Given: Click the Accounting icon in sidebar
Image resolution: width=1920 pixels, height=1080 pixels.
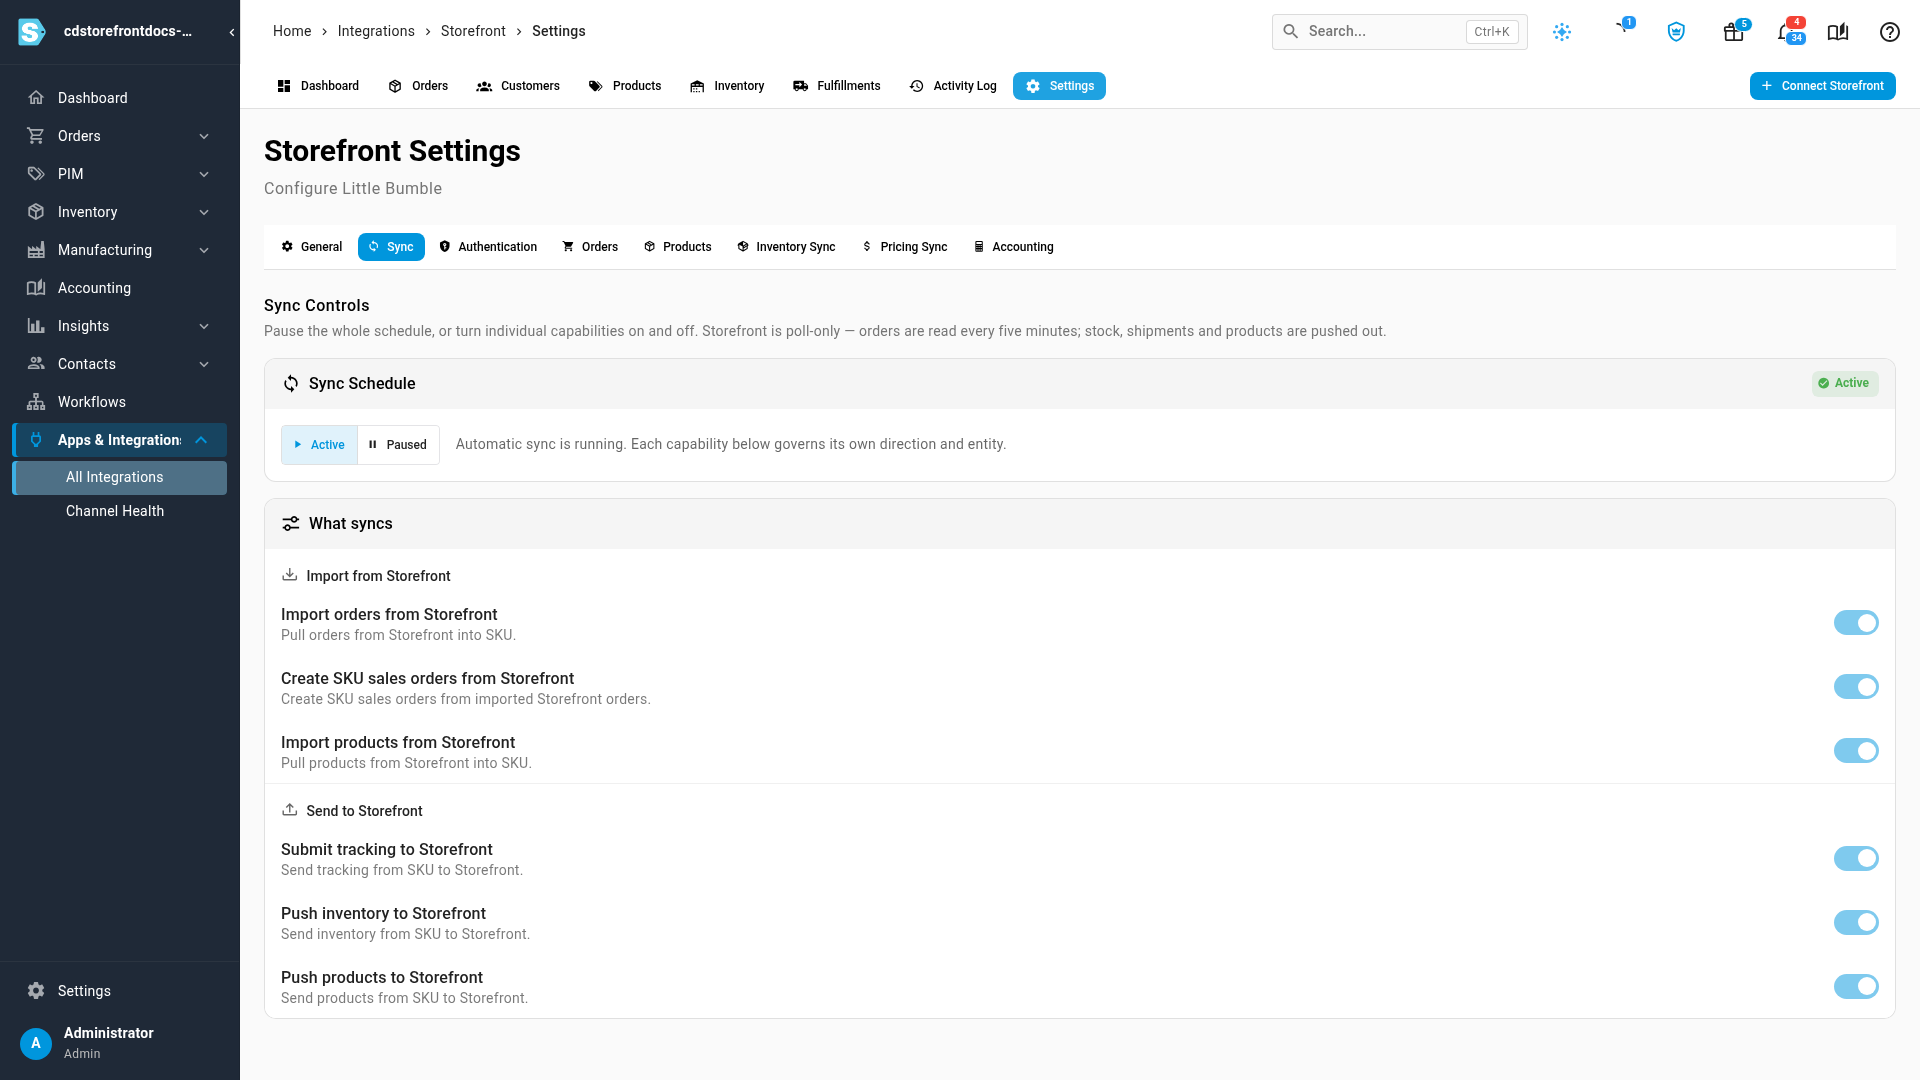Looking at the screenshot, I should tap(36, 288).
